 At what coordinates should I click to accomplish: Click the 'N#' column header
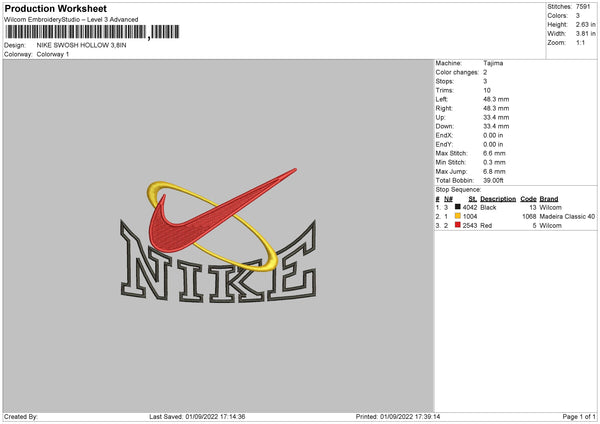coord(448,199)
